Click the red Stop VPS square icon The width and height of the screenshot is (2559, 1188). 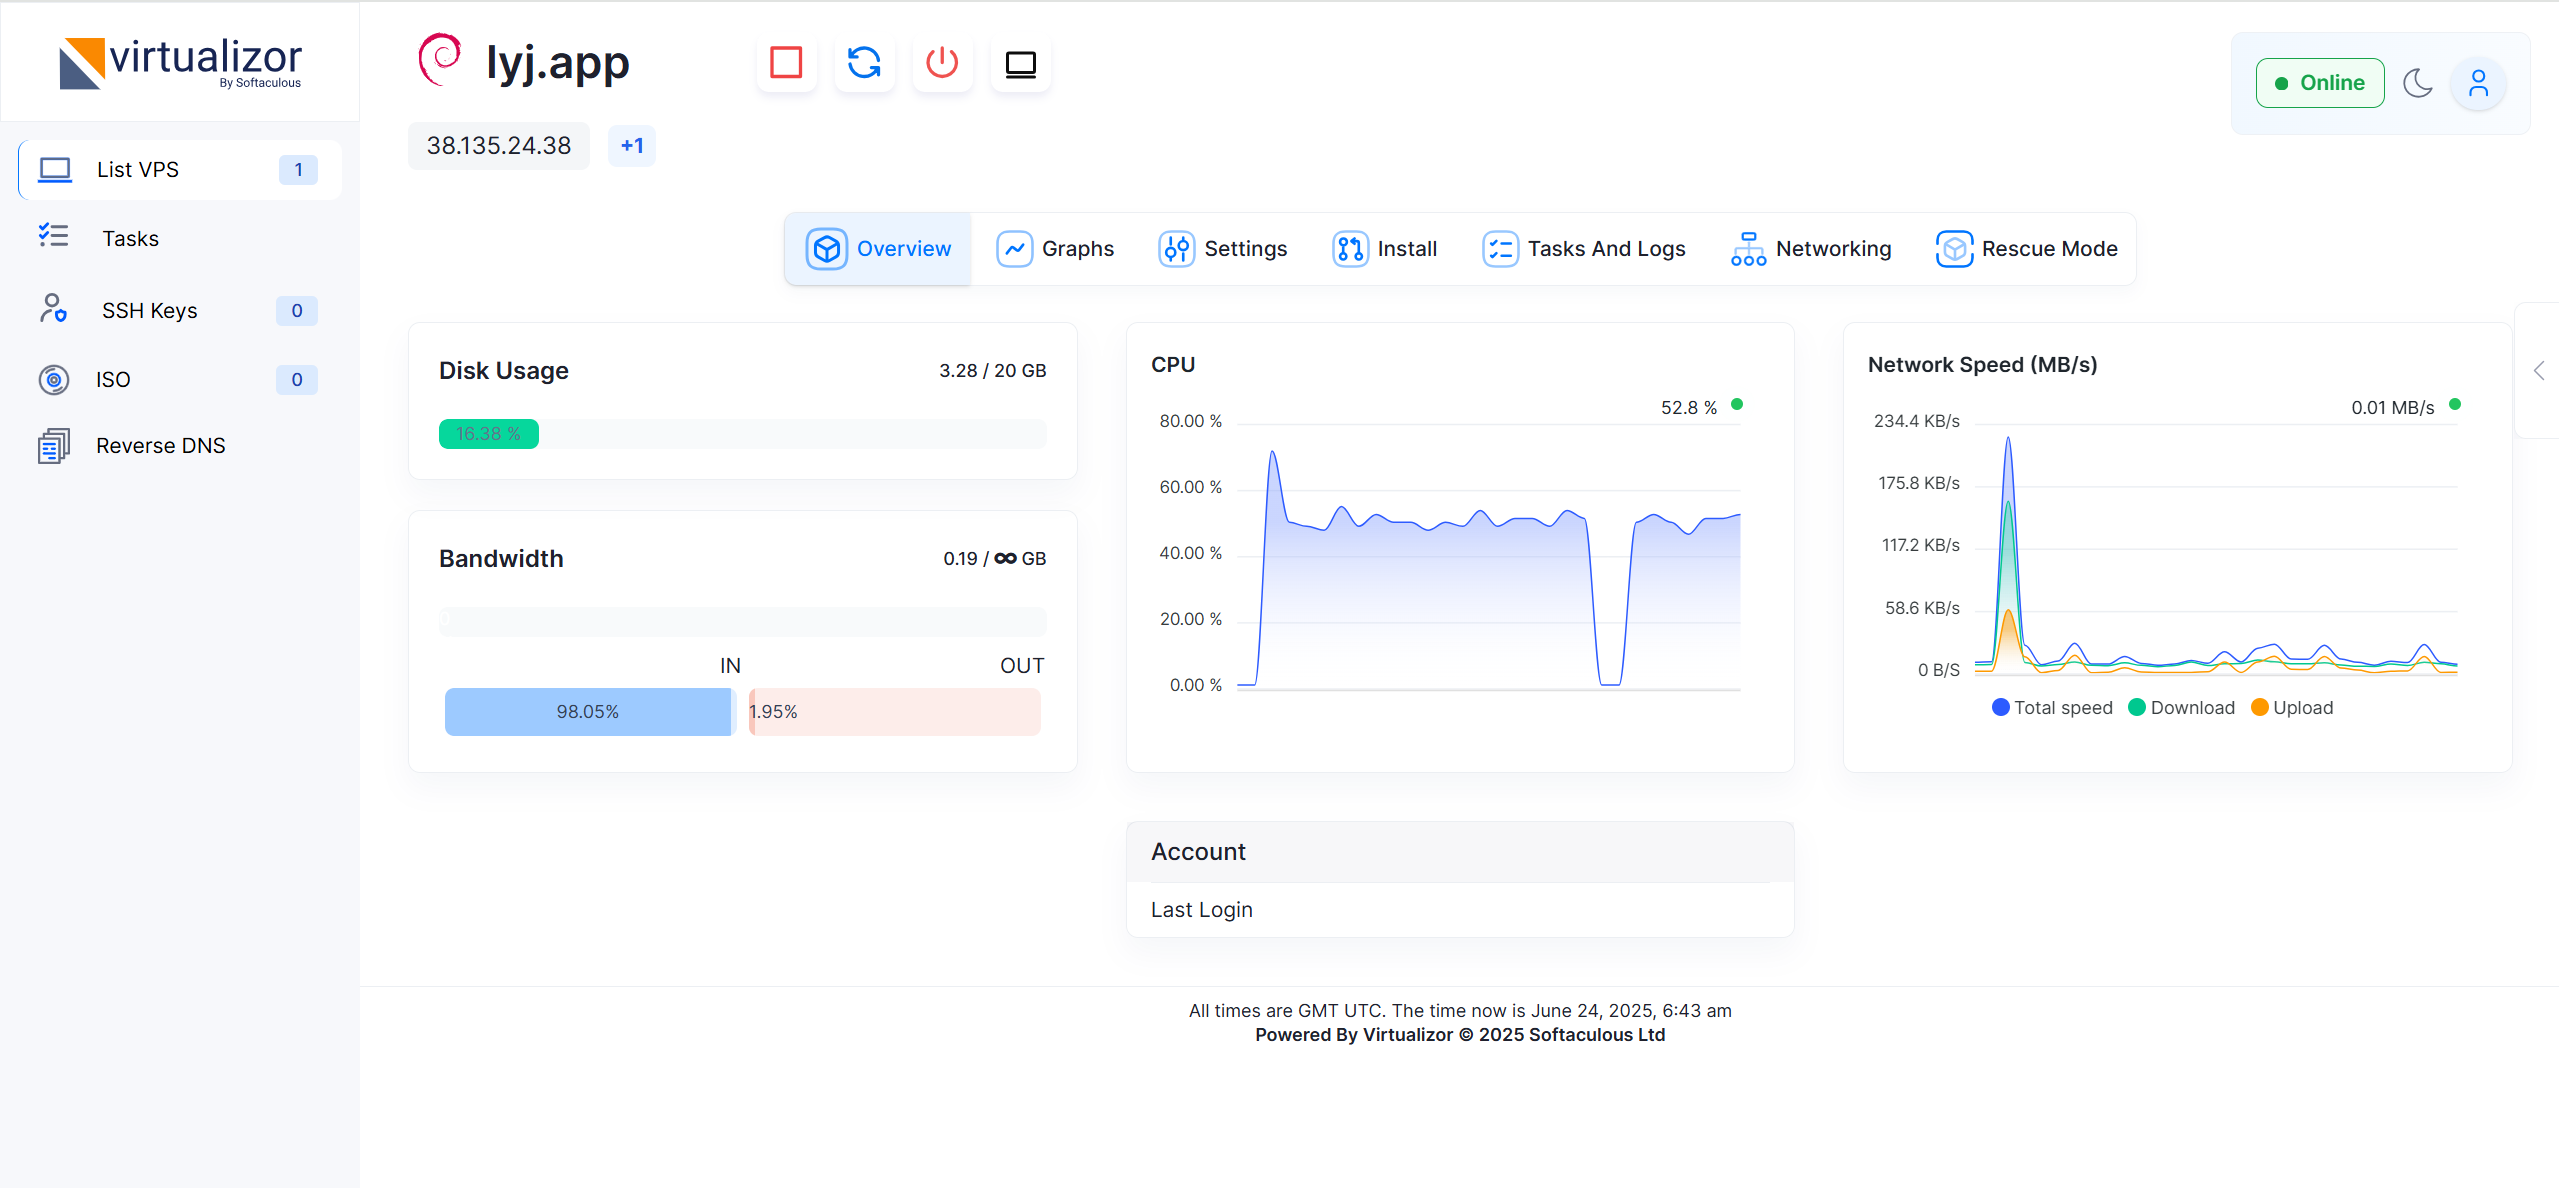pos(786,63)
